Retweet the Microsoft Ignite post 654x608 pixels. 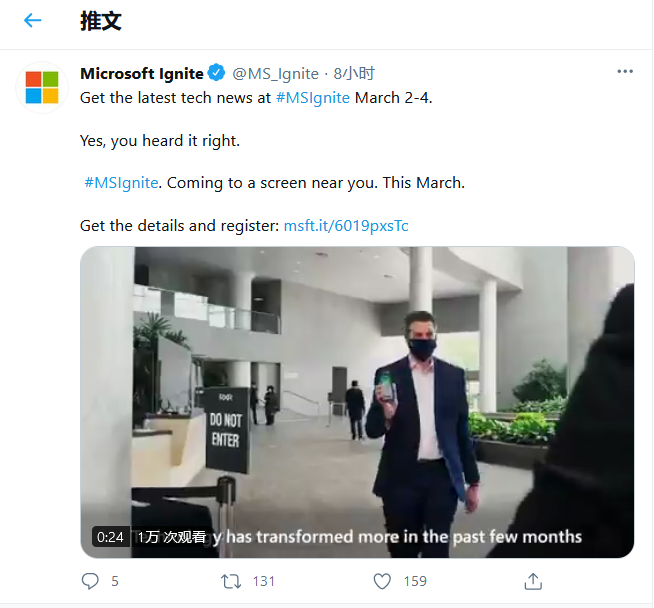pyautogui.click(x=231, y=581)
